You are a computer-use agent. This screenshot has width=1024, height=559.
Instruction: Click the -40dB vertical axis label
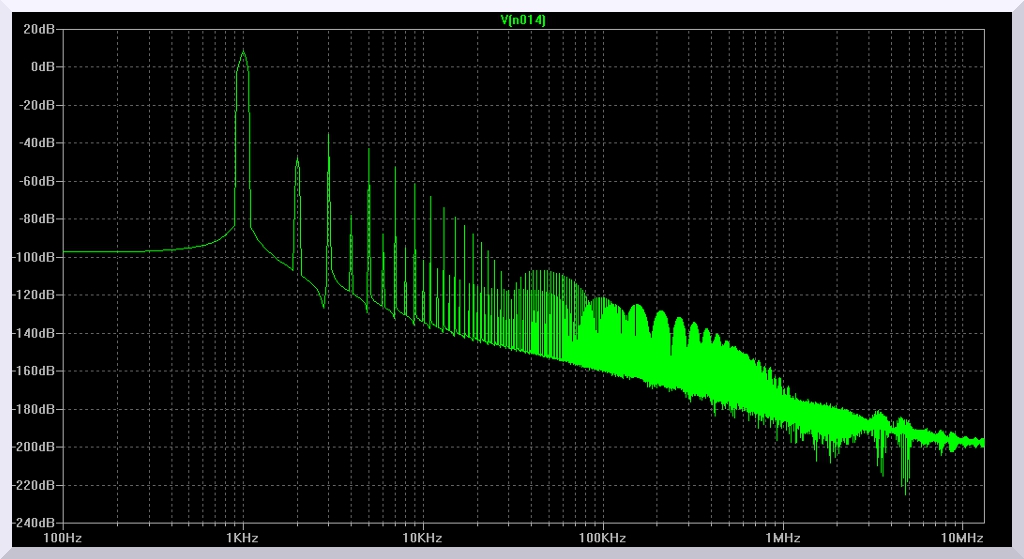click(40, 143)
